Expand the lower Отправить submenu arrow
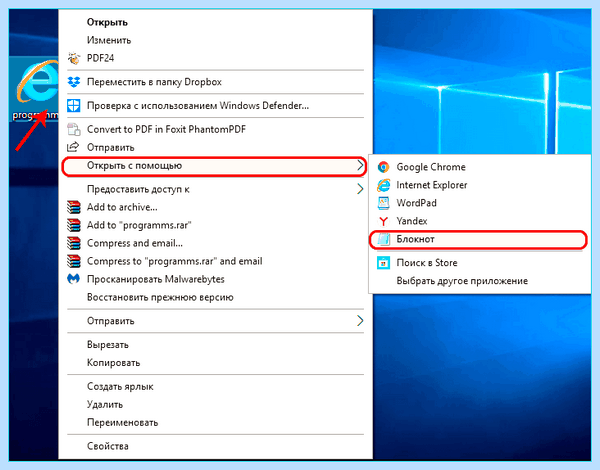 click(x=360, y=321)
